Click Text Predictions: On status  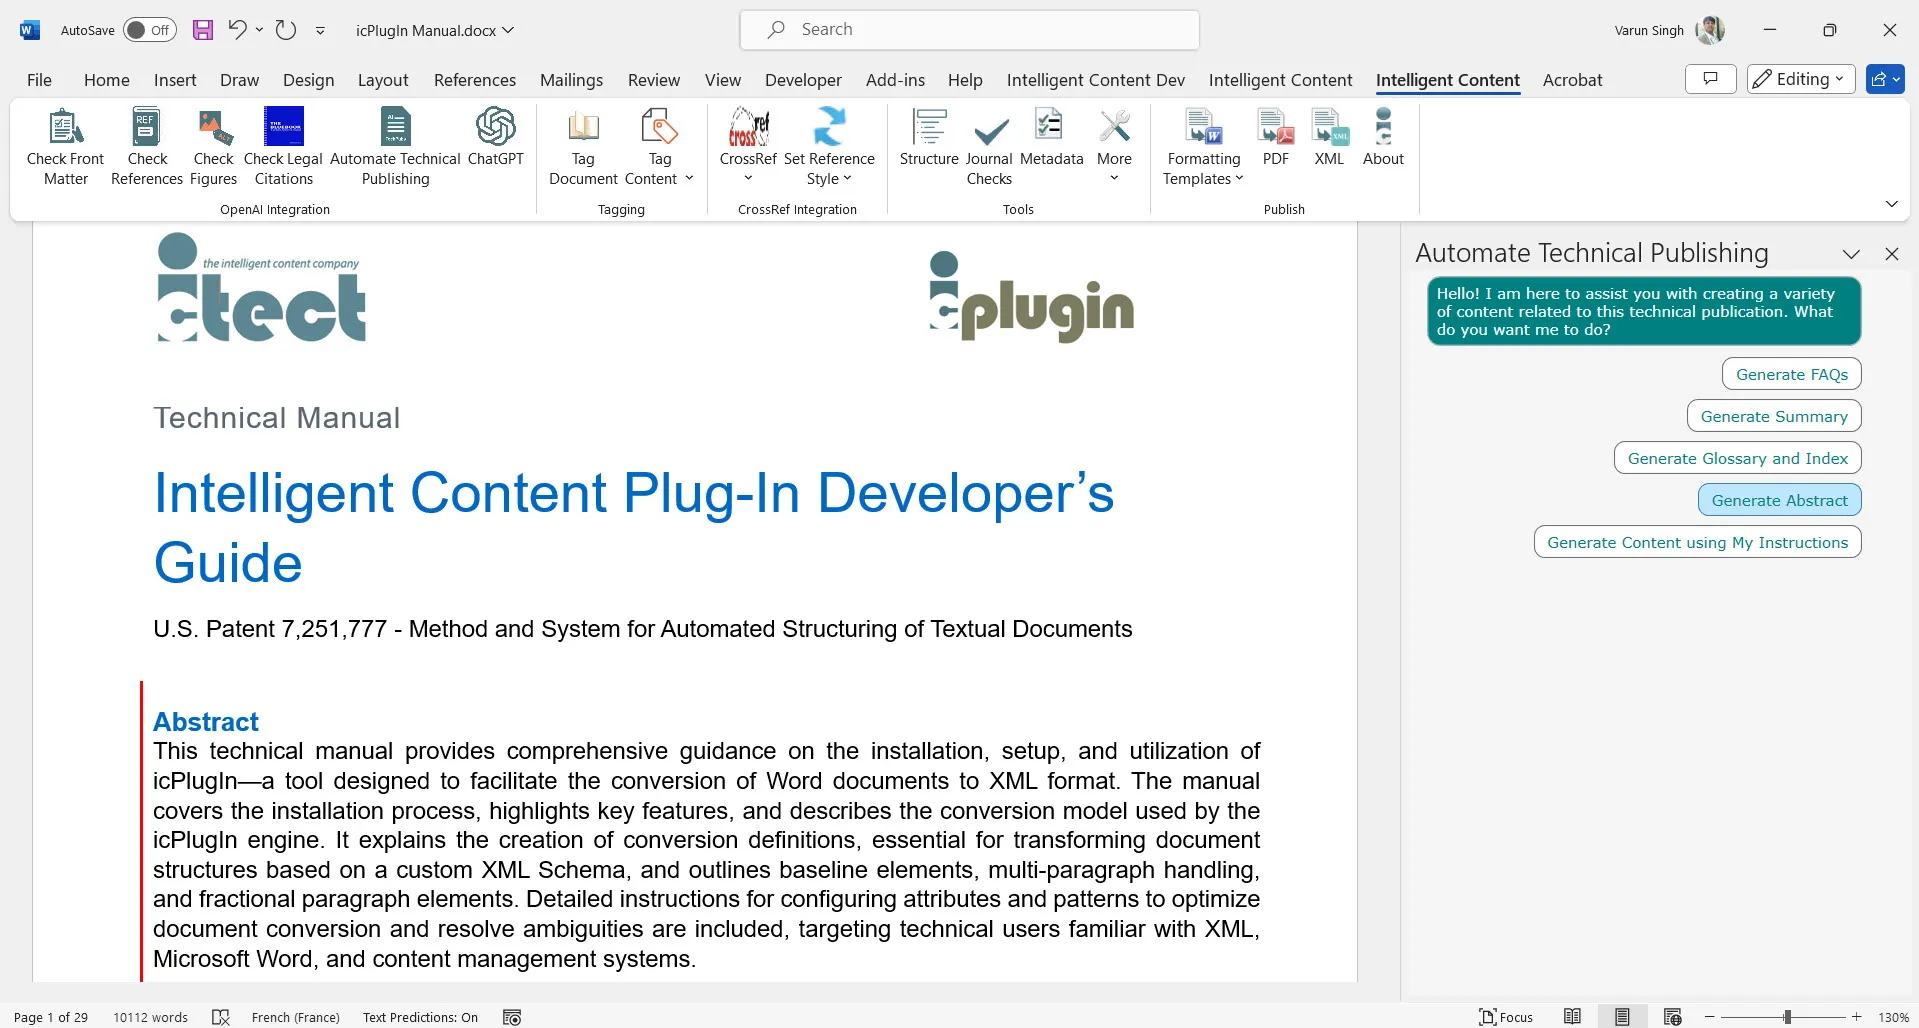point(420,1017)
